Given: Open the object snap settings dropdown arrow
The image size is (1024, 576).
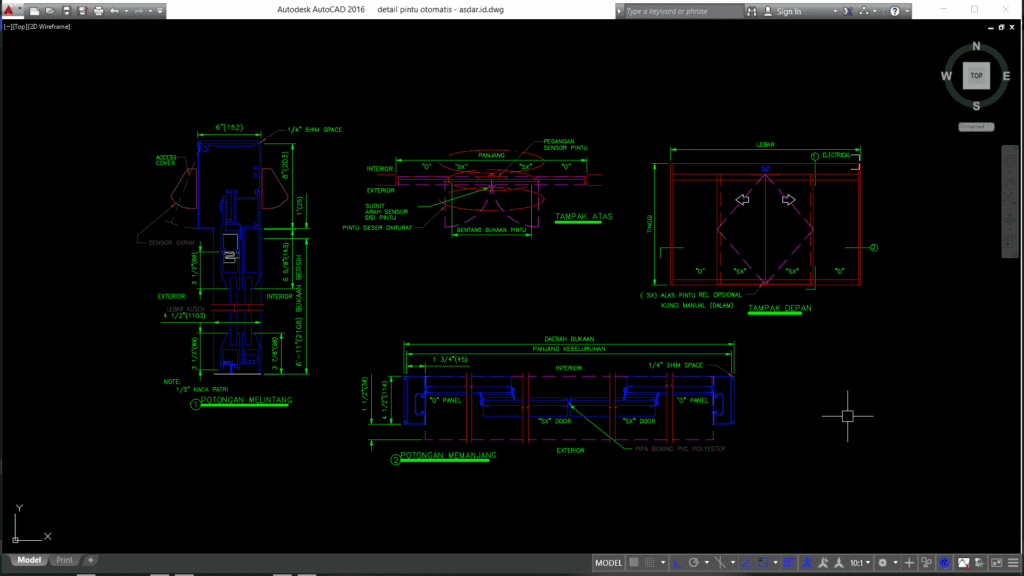Looking at the screenshot, I should click(x=733, y=562).
